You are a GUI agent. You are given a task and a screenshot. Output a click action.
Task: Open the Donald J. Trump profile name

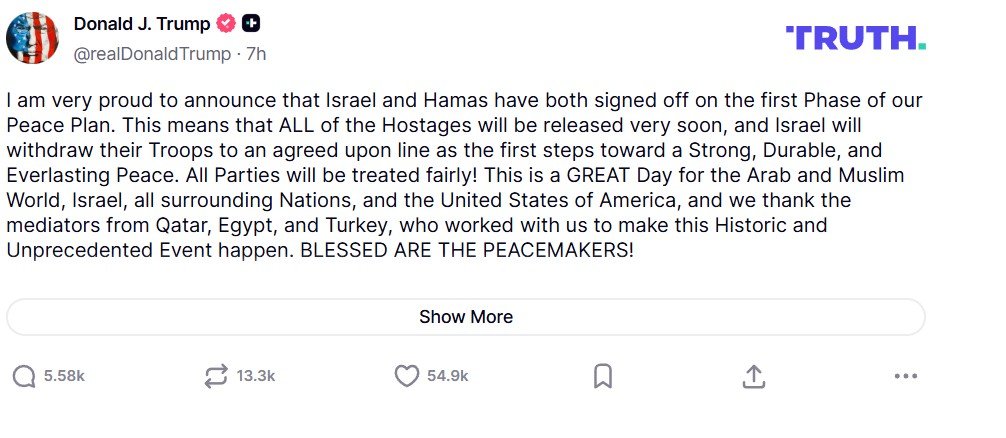141,25
